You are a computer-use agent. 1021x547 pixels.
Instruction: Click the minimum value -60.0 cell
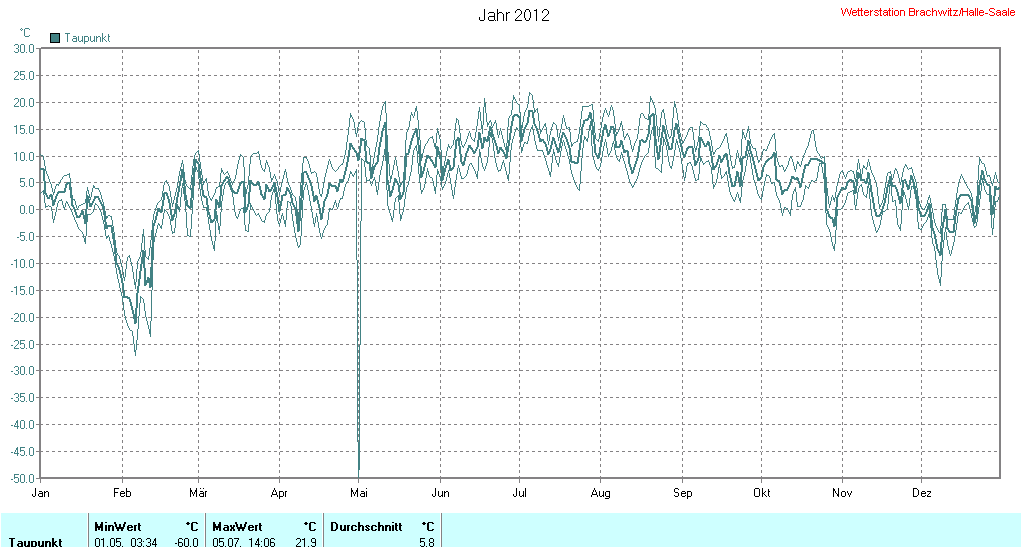tap(187, 541)
